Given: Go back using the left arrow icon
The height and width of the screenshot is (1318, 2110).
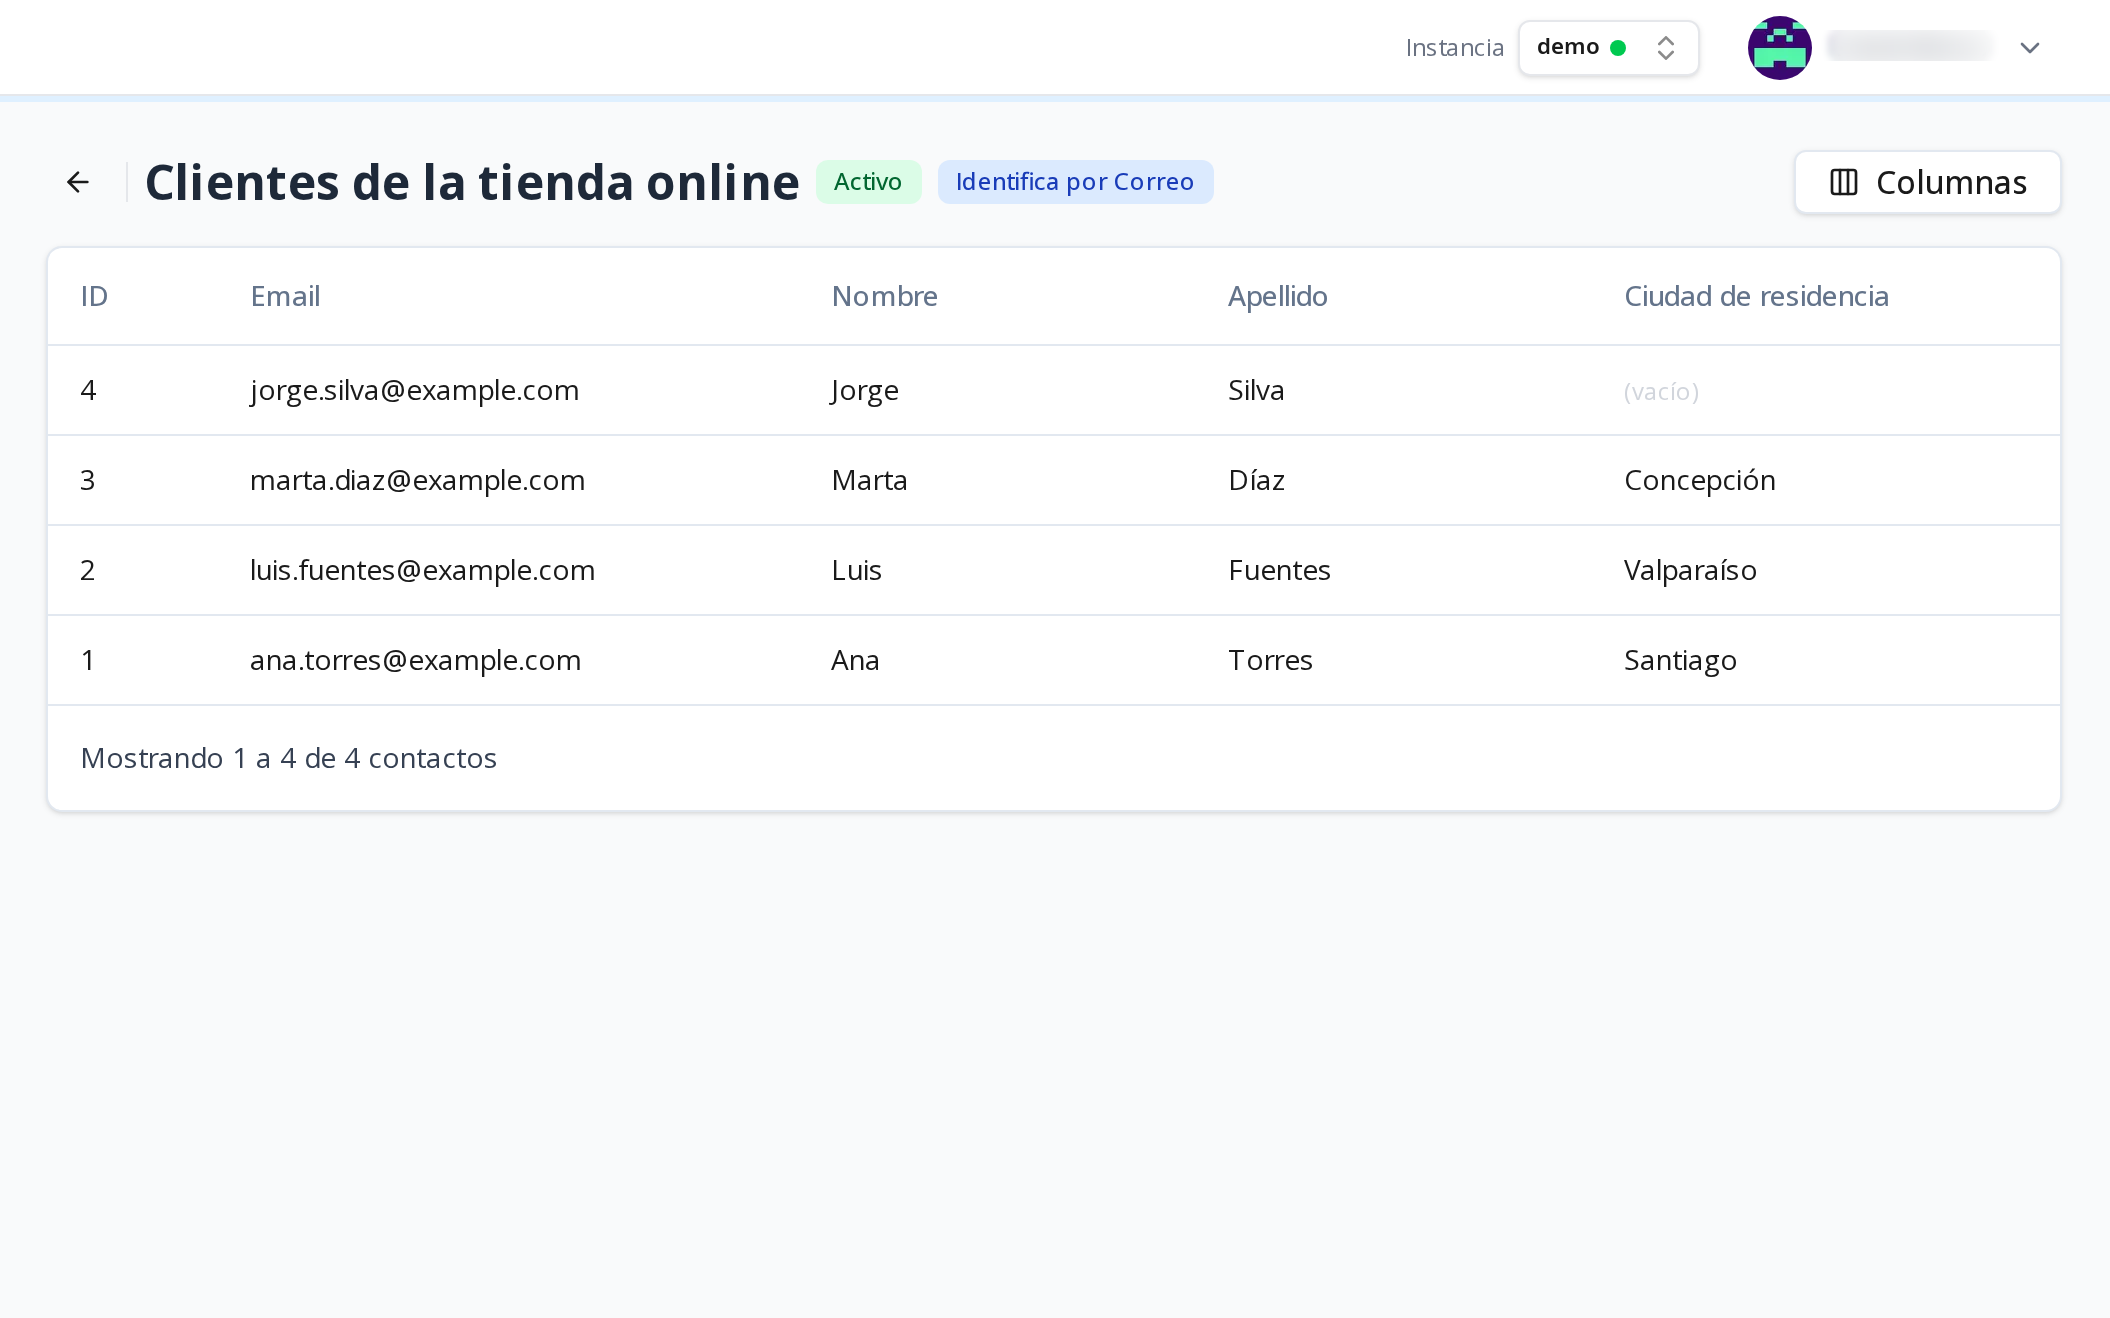Looking at the screenshot, I should pyautogui.click(x=78, y=182).
